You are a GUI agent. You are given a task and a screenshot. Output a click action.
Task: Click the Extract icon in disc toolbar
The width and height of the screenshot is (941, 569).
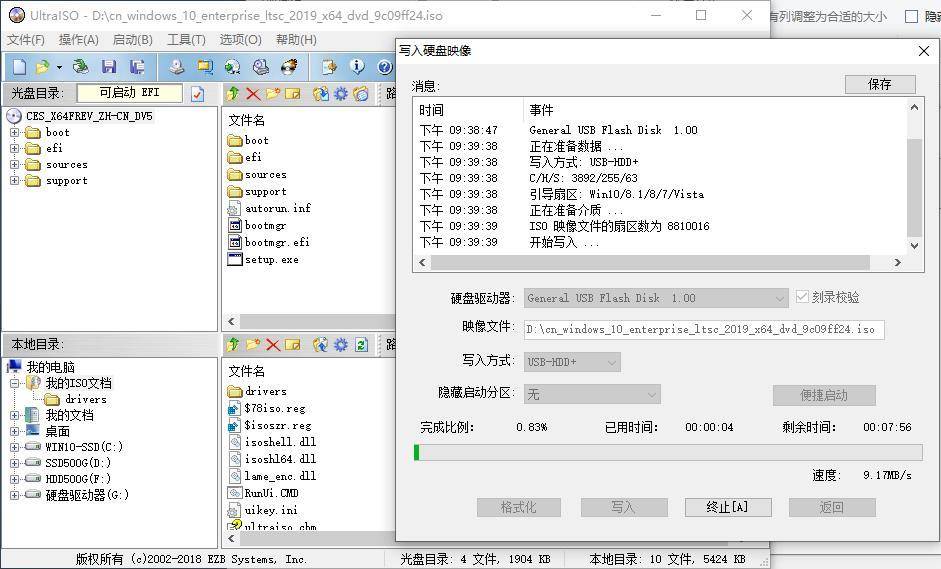click(x=321, y=93)
